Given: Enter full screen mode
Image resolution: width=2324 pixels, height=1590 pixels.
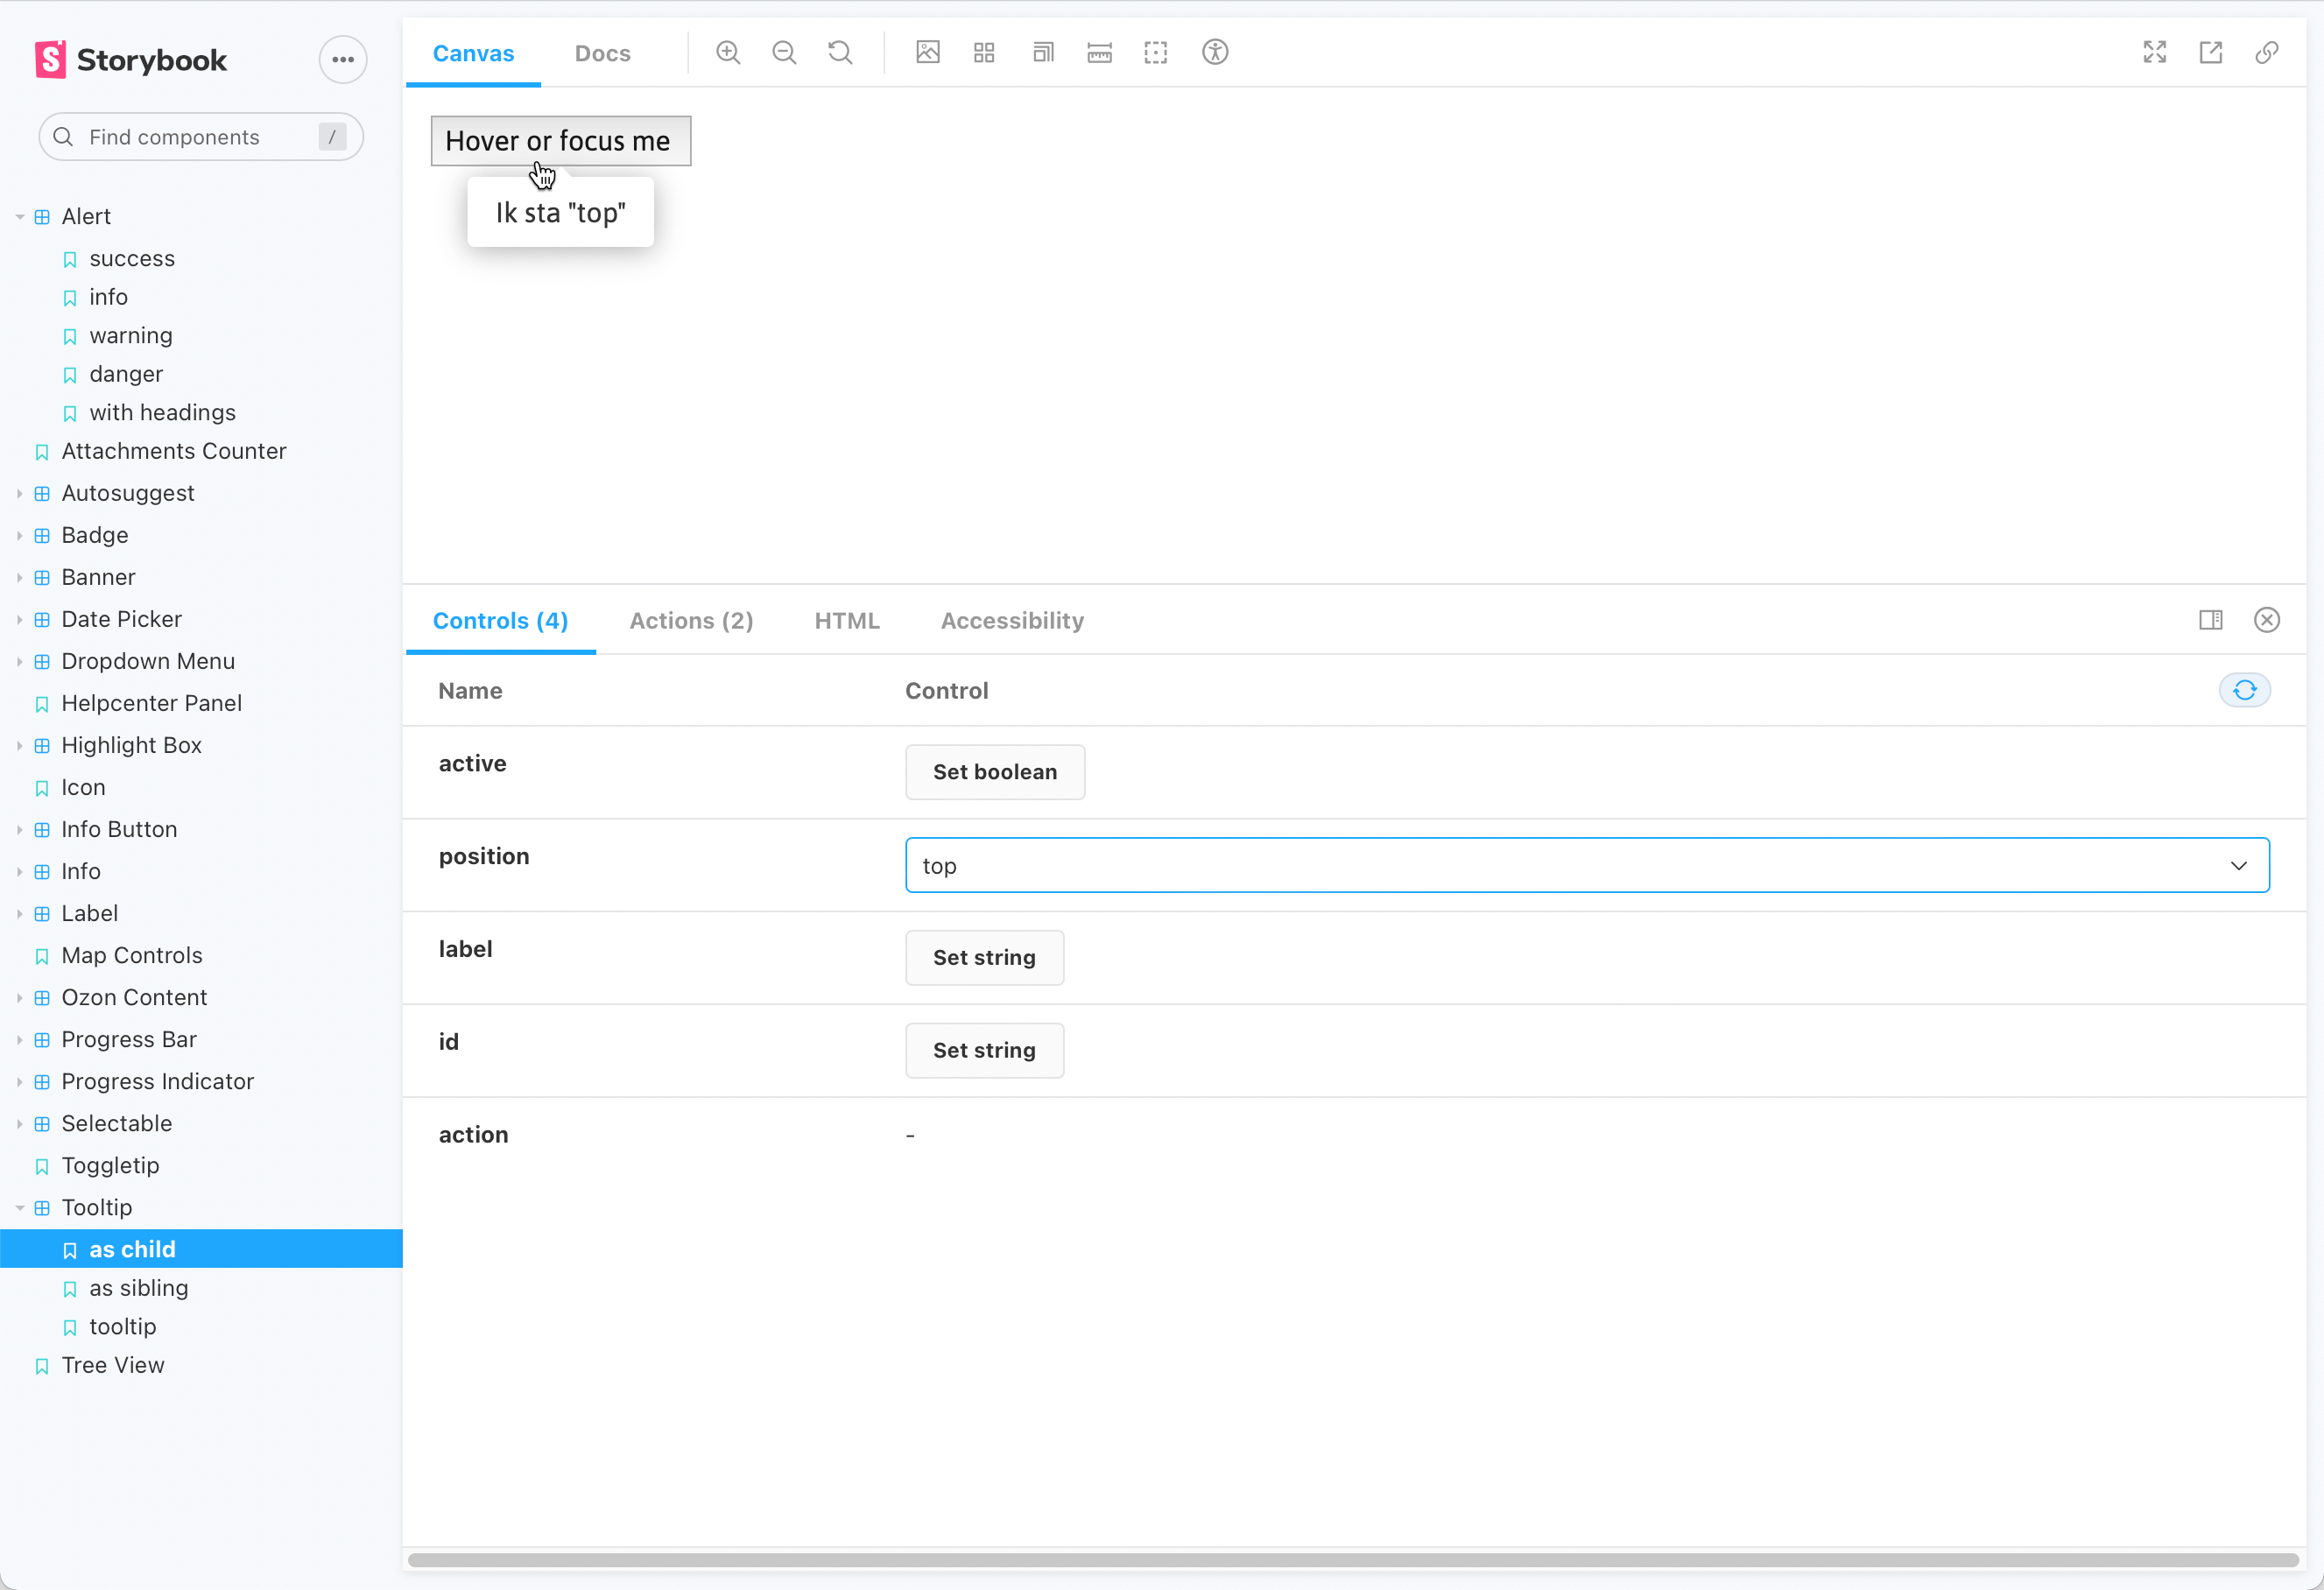Looking at the screenshot, I should click(2155, 52).
